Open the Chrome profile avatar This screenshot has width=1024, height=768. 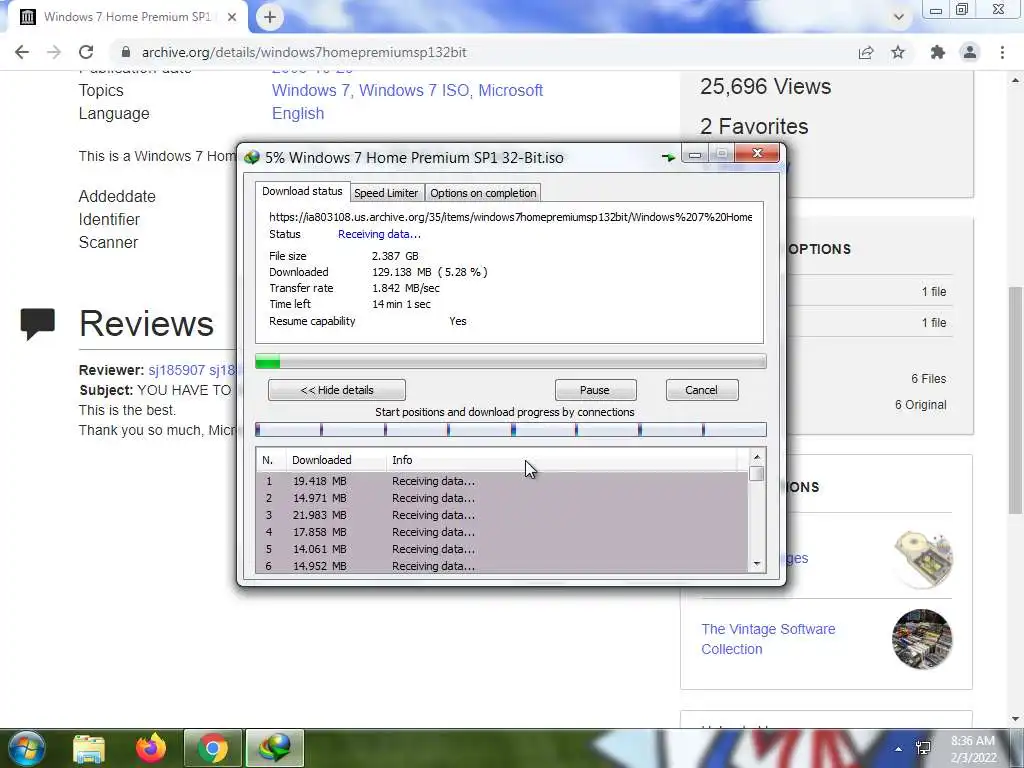970,52
